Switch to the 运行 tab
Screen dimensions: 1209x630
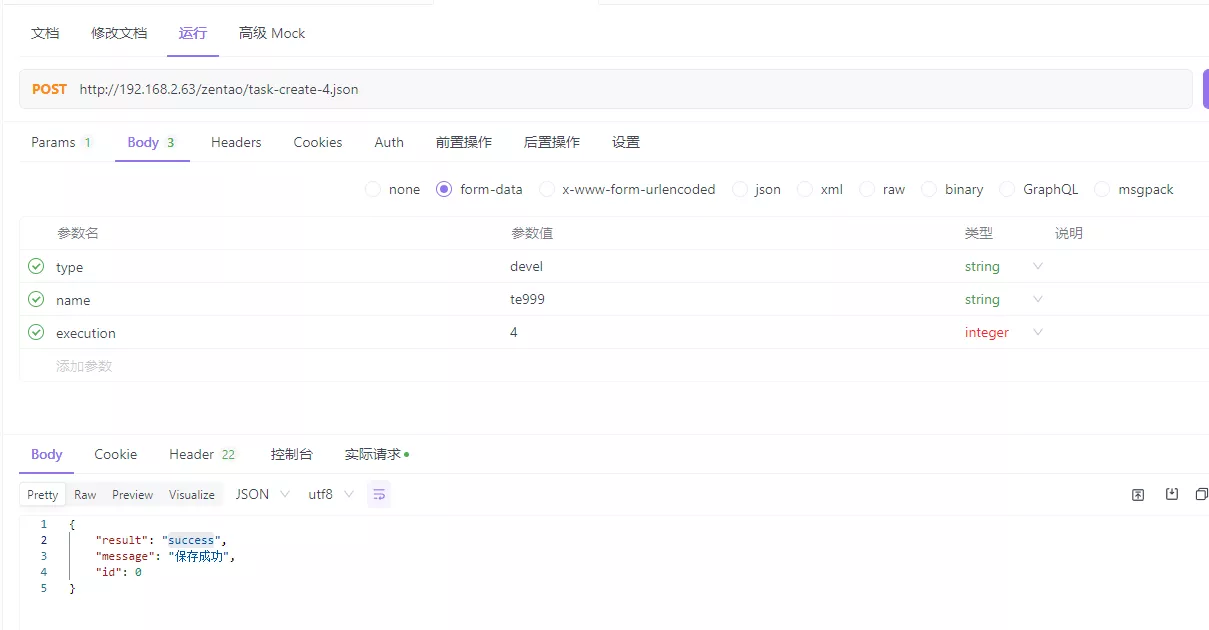click(193, 33)
